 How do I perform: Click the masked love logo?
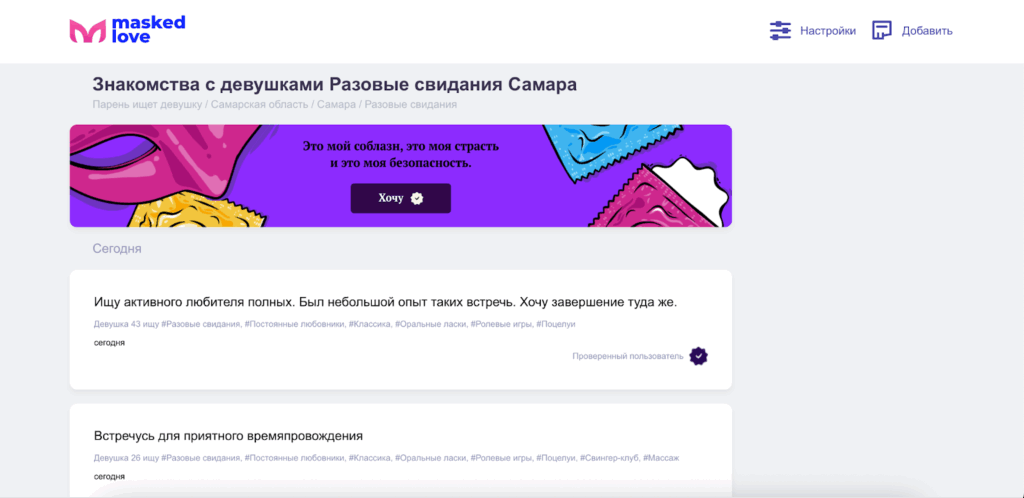pyautogui.click(x=127, y=30)
